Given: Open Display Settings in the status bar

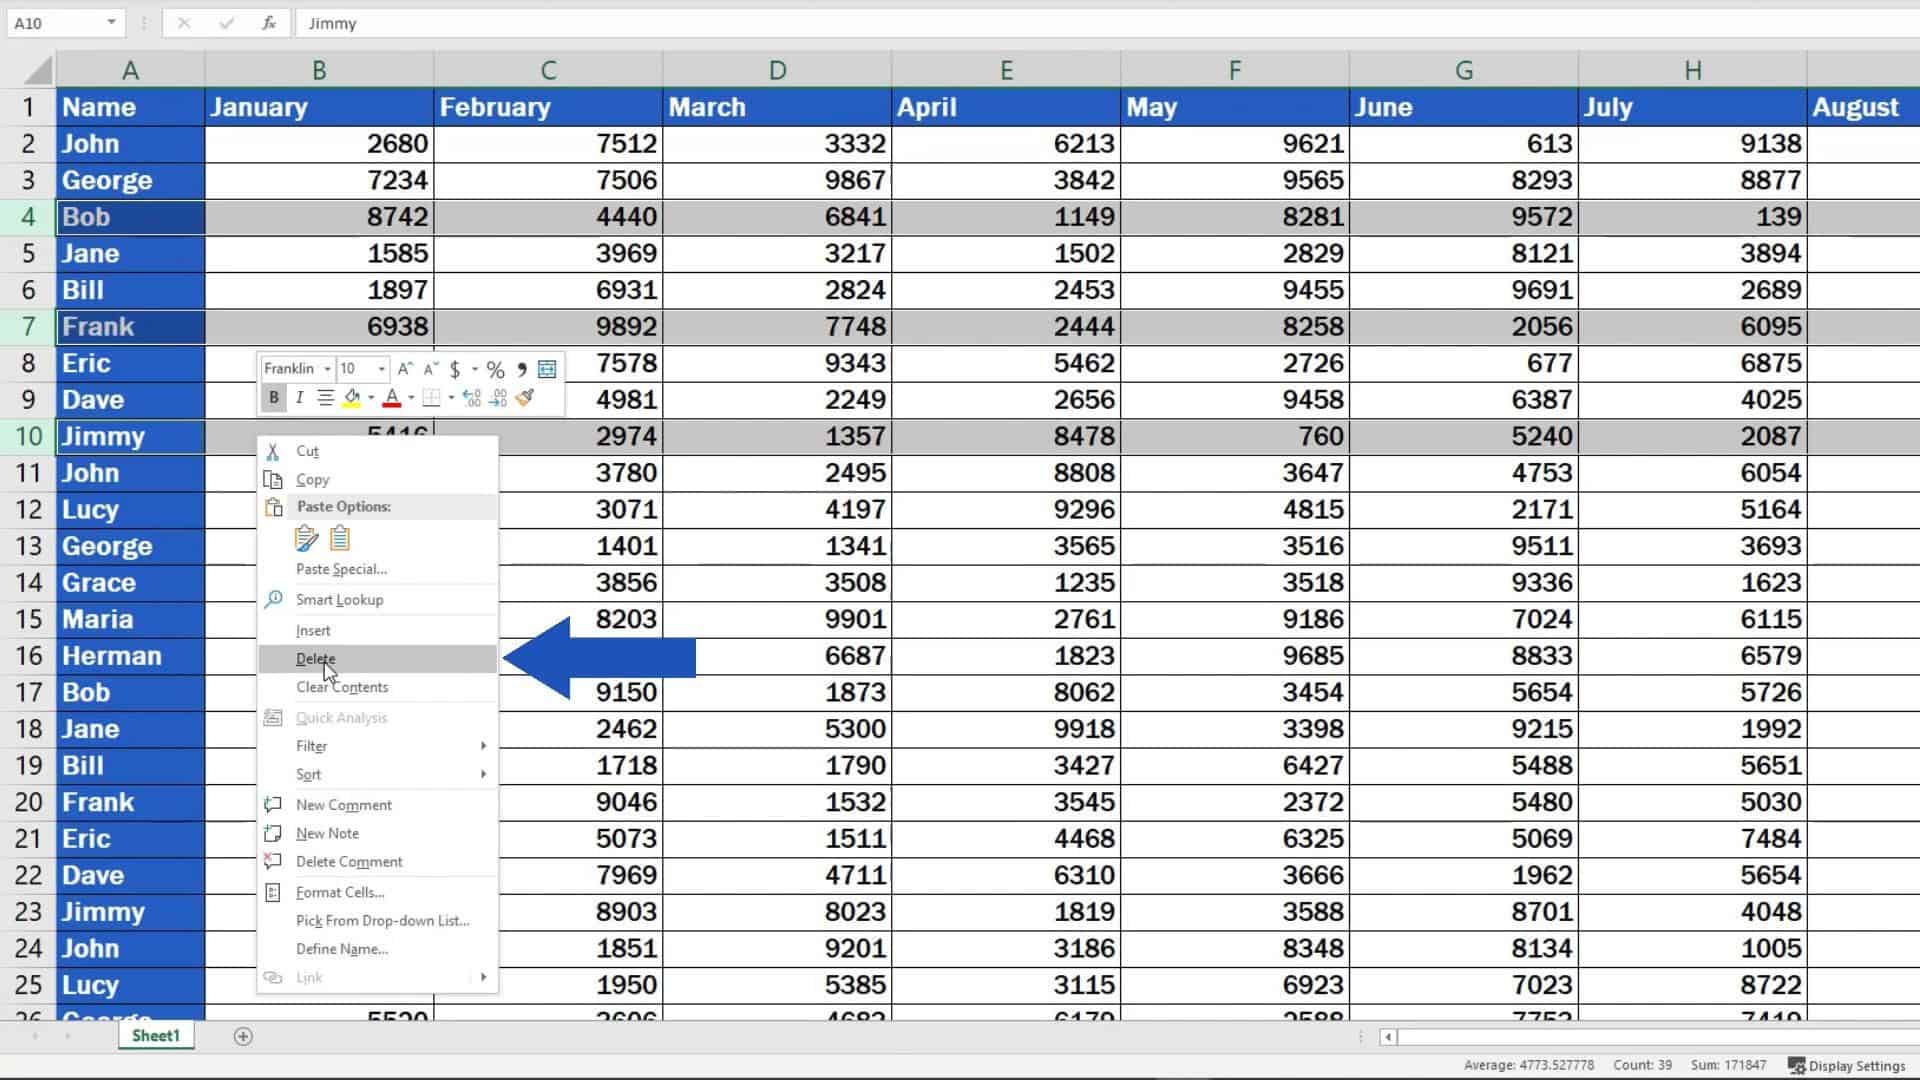Looking at the screenshot, I should click(1847, 1065).
